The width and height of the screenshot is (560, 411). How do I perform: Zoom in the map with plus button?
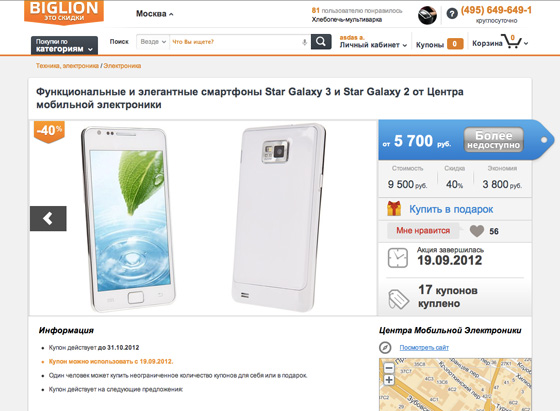pyautogui.click(x=389, y=380)
